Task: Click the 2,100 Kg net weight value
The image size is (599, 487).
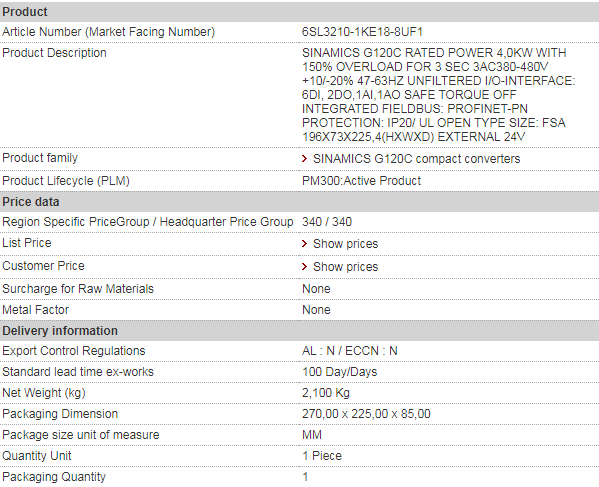Action: [x=326, y=393]
